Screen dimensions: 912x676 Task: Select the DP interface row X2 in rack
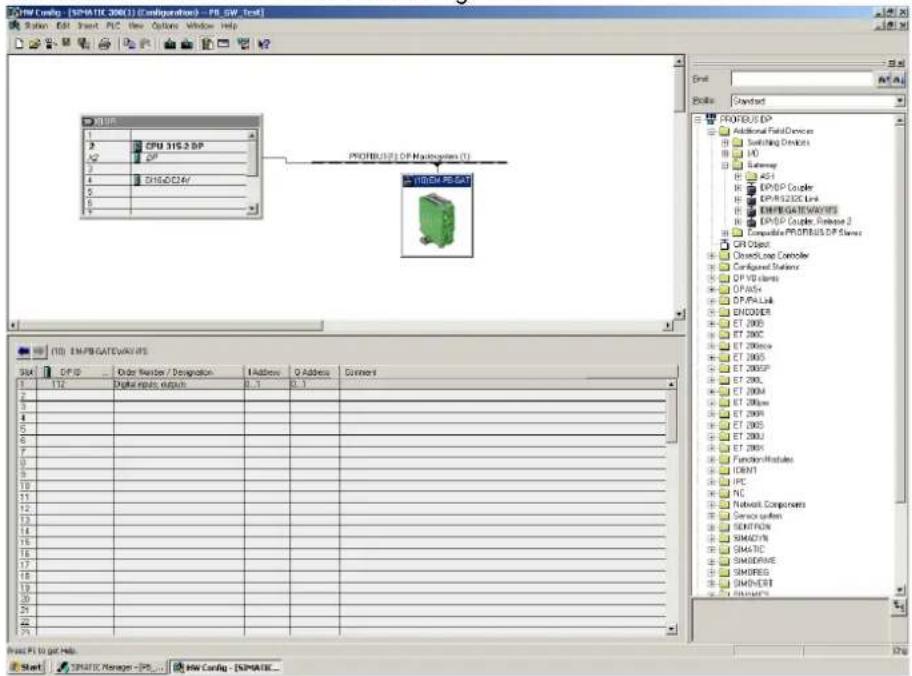coord(166,158)
